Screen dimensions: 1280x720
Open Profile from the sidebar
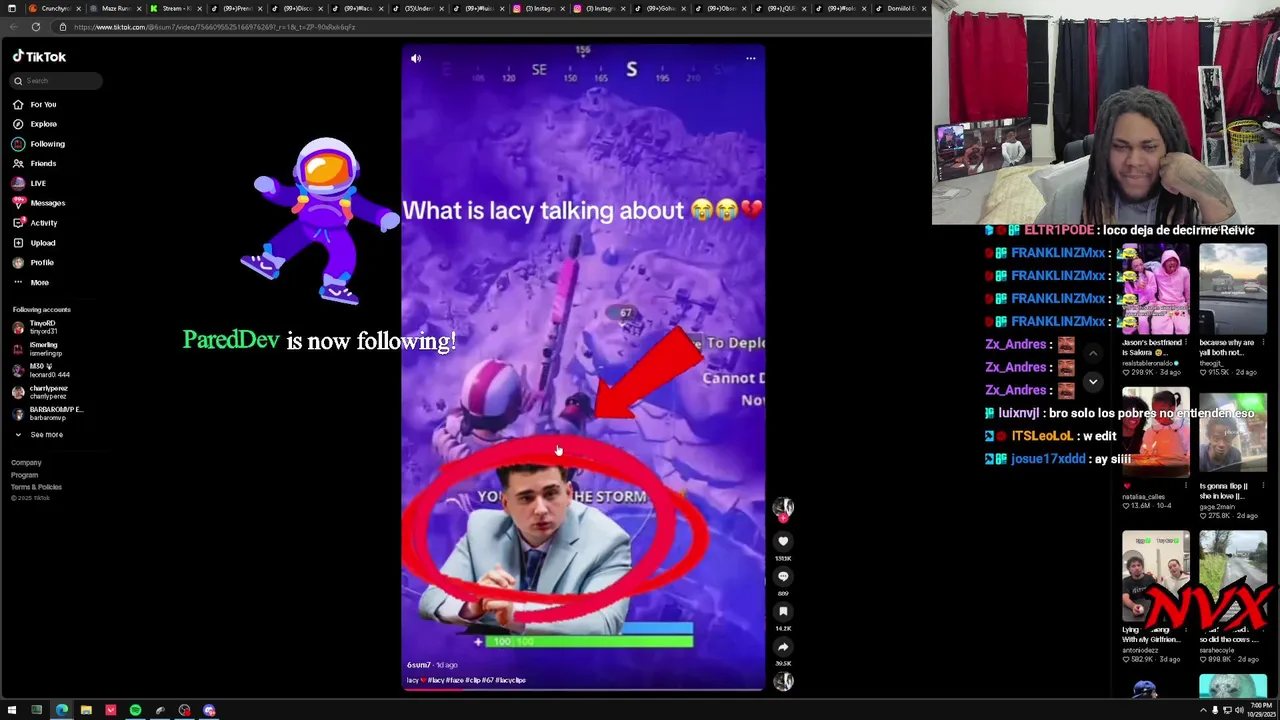[x=33, y=262]
